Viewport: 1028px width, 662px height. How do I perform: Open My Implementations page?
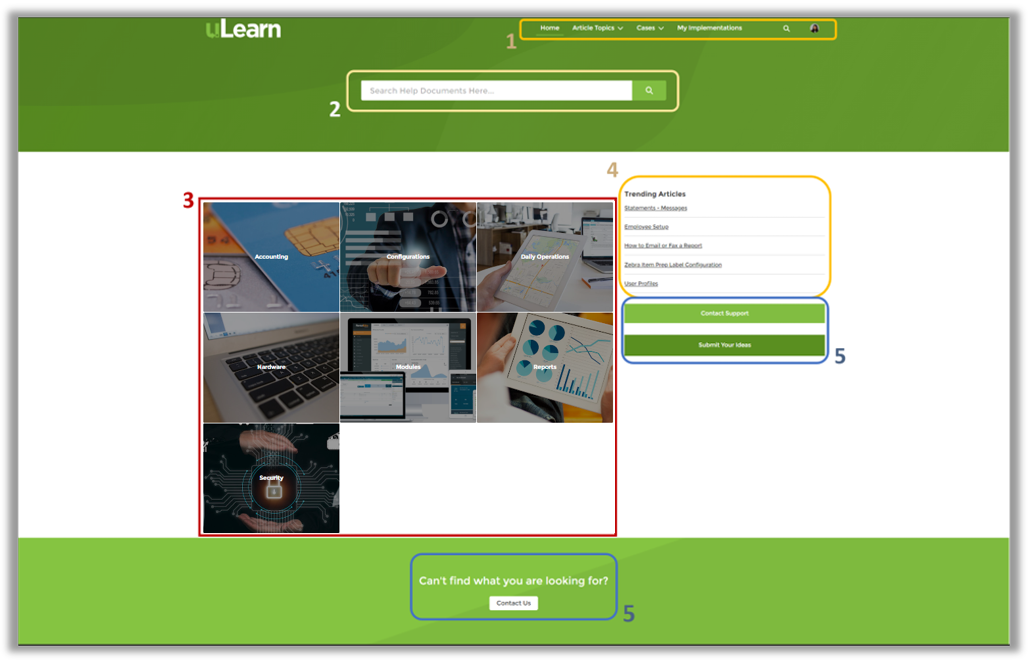[709, 28]
